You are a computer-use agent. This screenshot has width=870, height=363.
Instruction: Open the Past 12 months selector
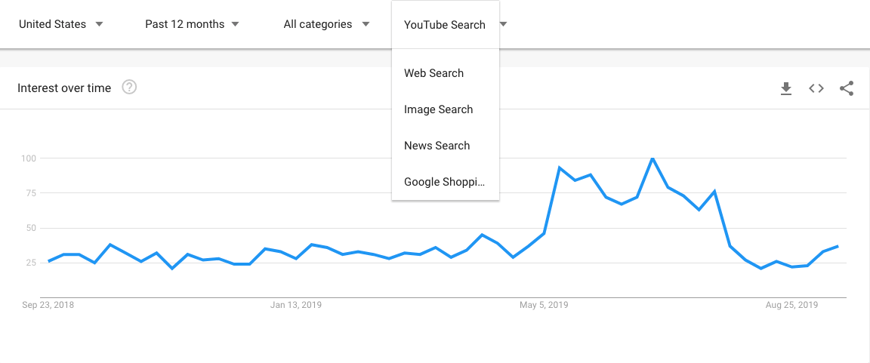coord(192,24)
